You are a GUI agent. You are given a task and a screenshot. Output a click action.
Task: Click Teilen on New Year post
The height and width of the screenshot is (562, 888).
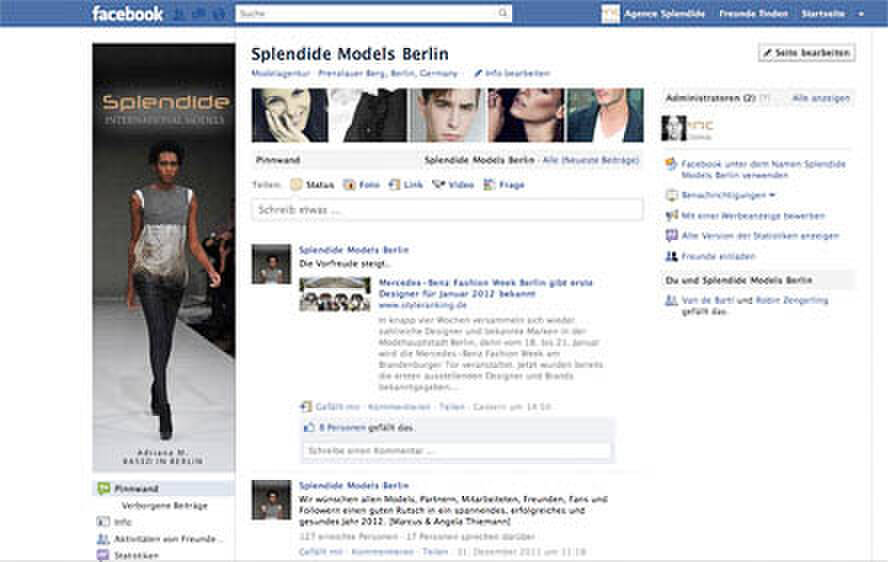(436, 551)
